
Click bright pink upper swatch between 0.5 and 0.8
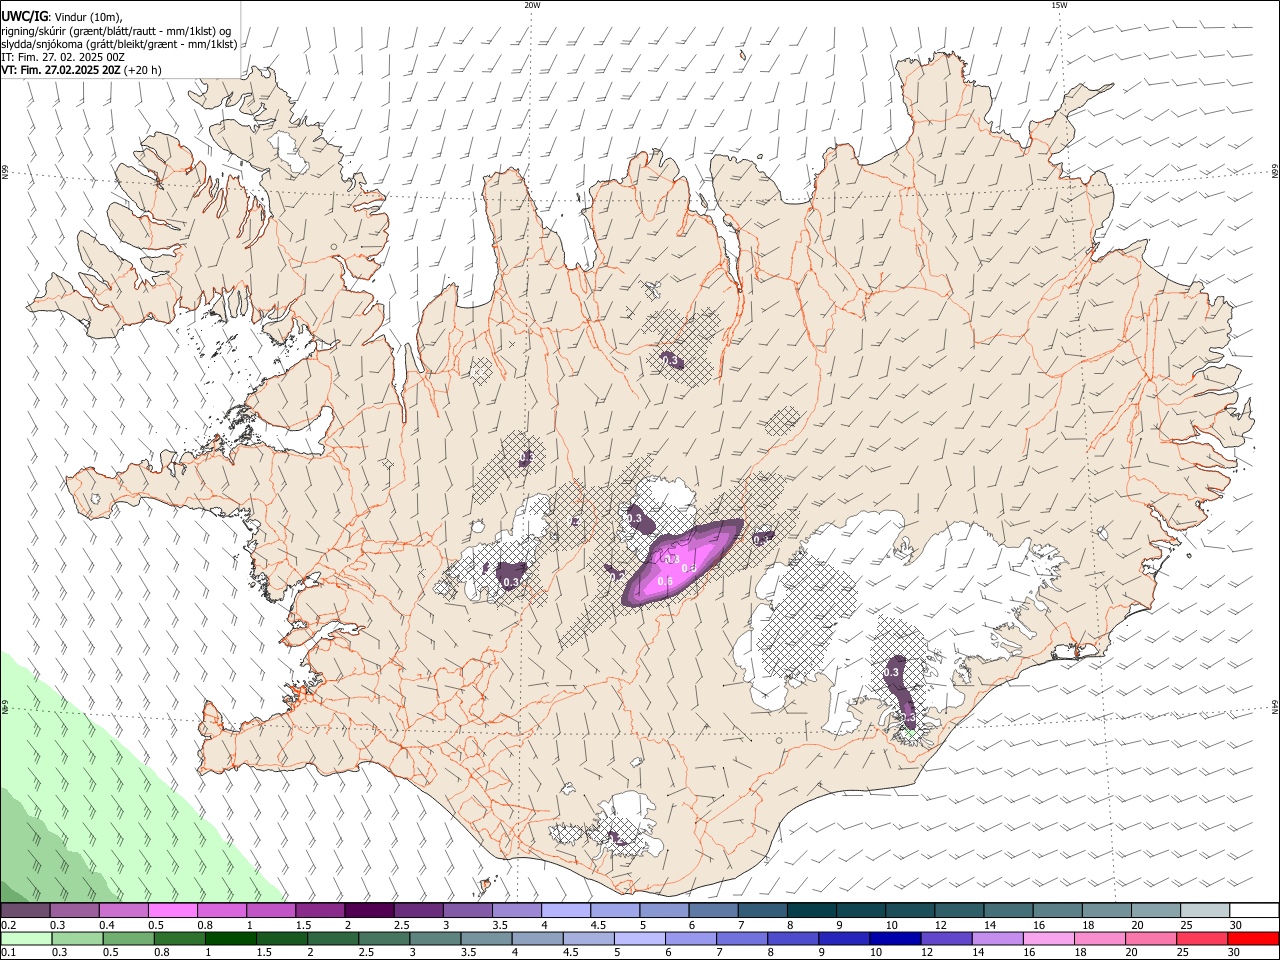pyautogui.click(x=173, y=911)
